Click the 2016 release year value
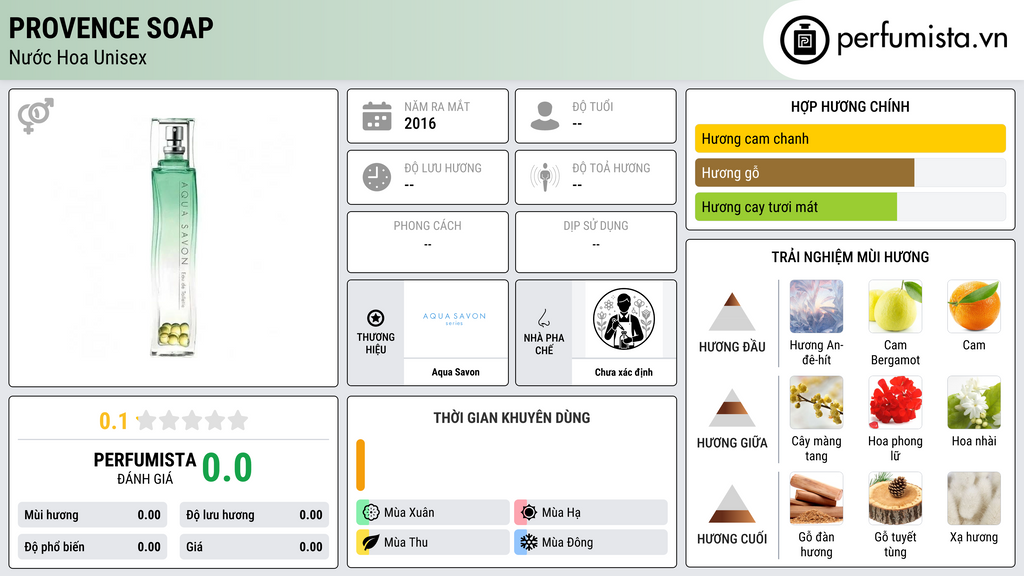1024x576 pixels. coord(420,123)
